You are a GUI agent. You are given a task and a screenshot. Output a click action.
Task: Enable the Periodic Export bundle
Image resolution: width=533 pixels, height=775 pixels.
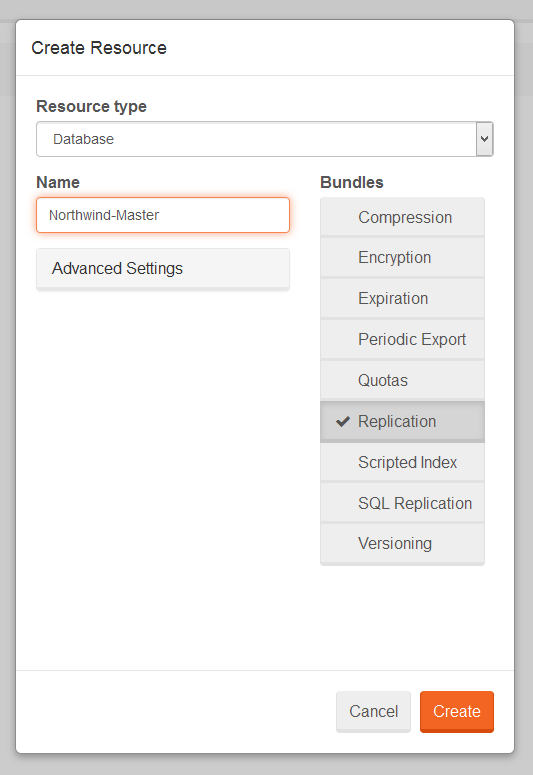402,340
